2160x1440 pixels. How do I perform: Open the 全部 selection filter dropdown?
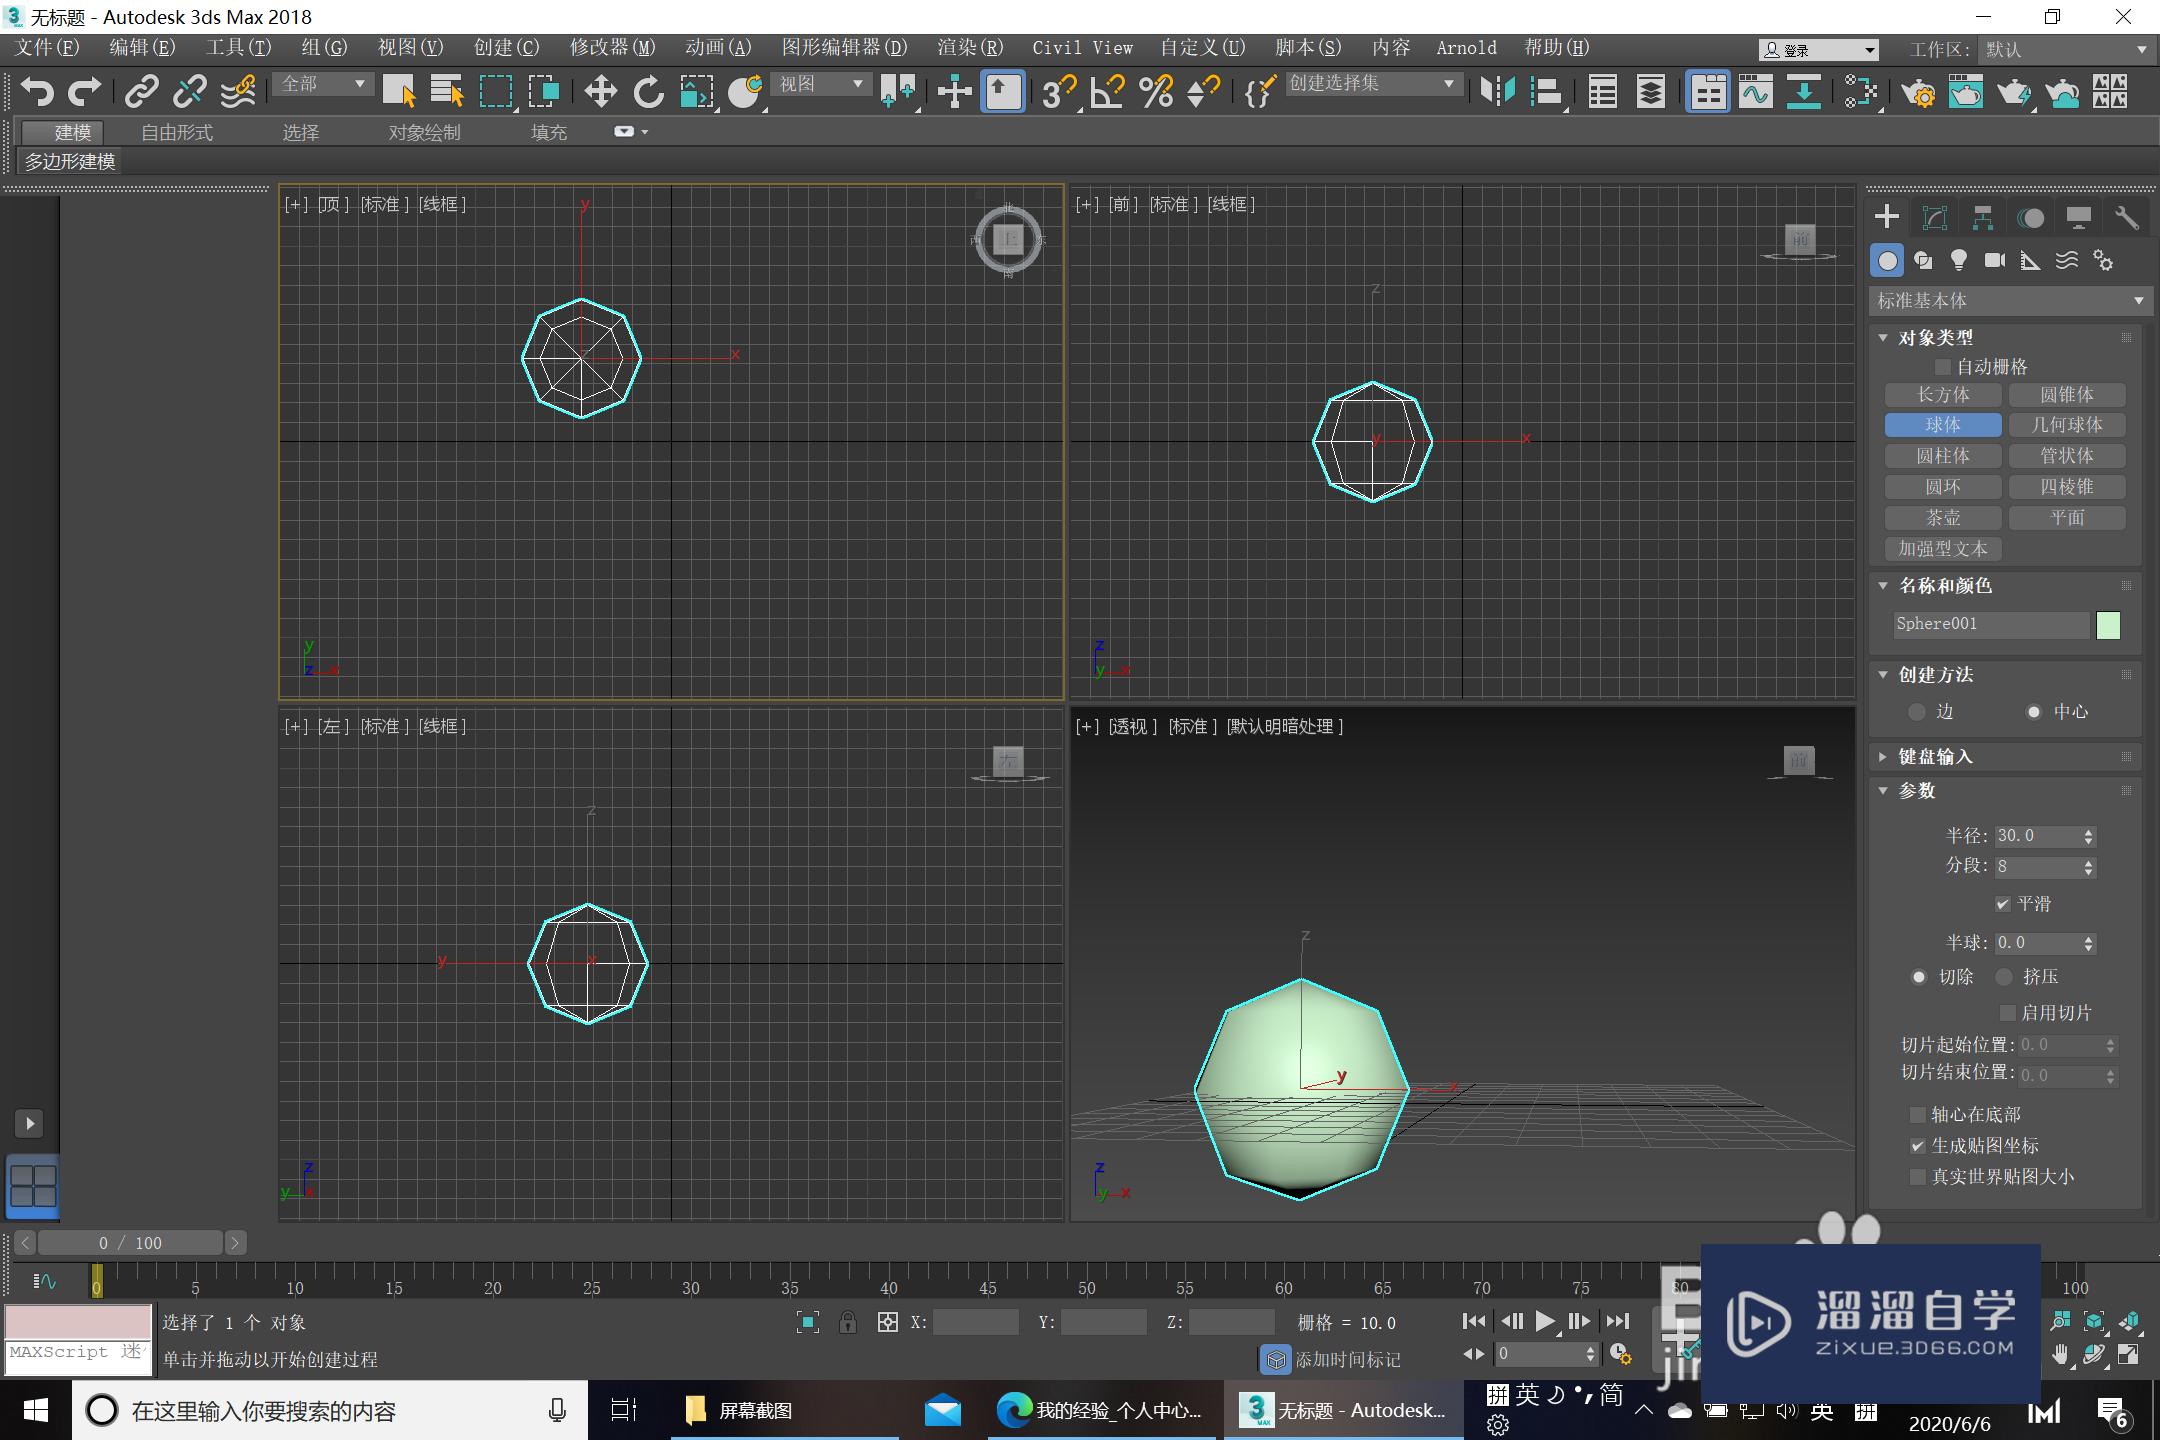point(322,84)
